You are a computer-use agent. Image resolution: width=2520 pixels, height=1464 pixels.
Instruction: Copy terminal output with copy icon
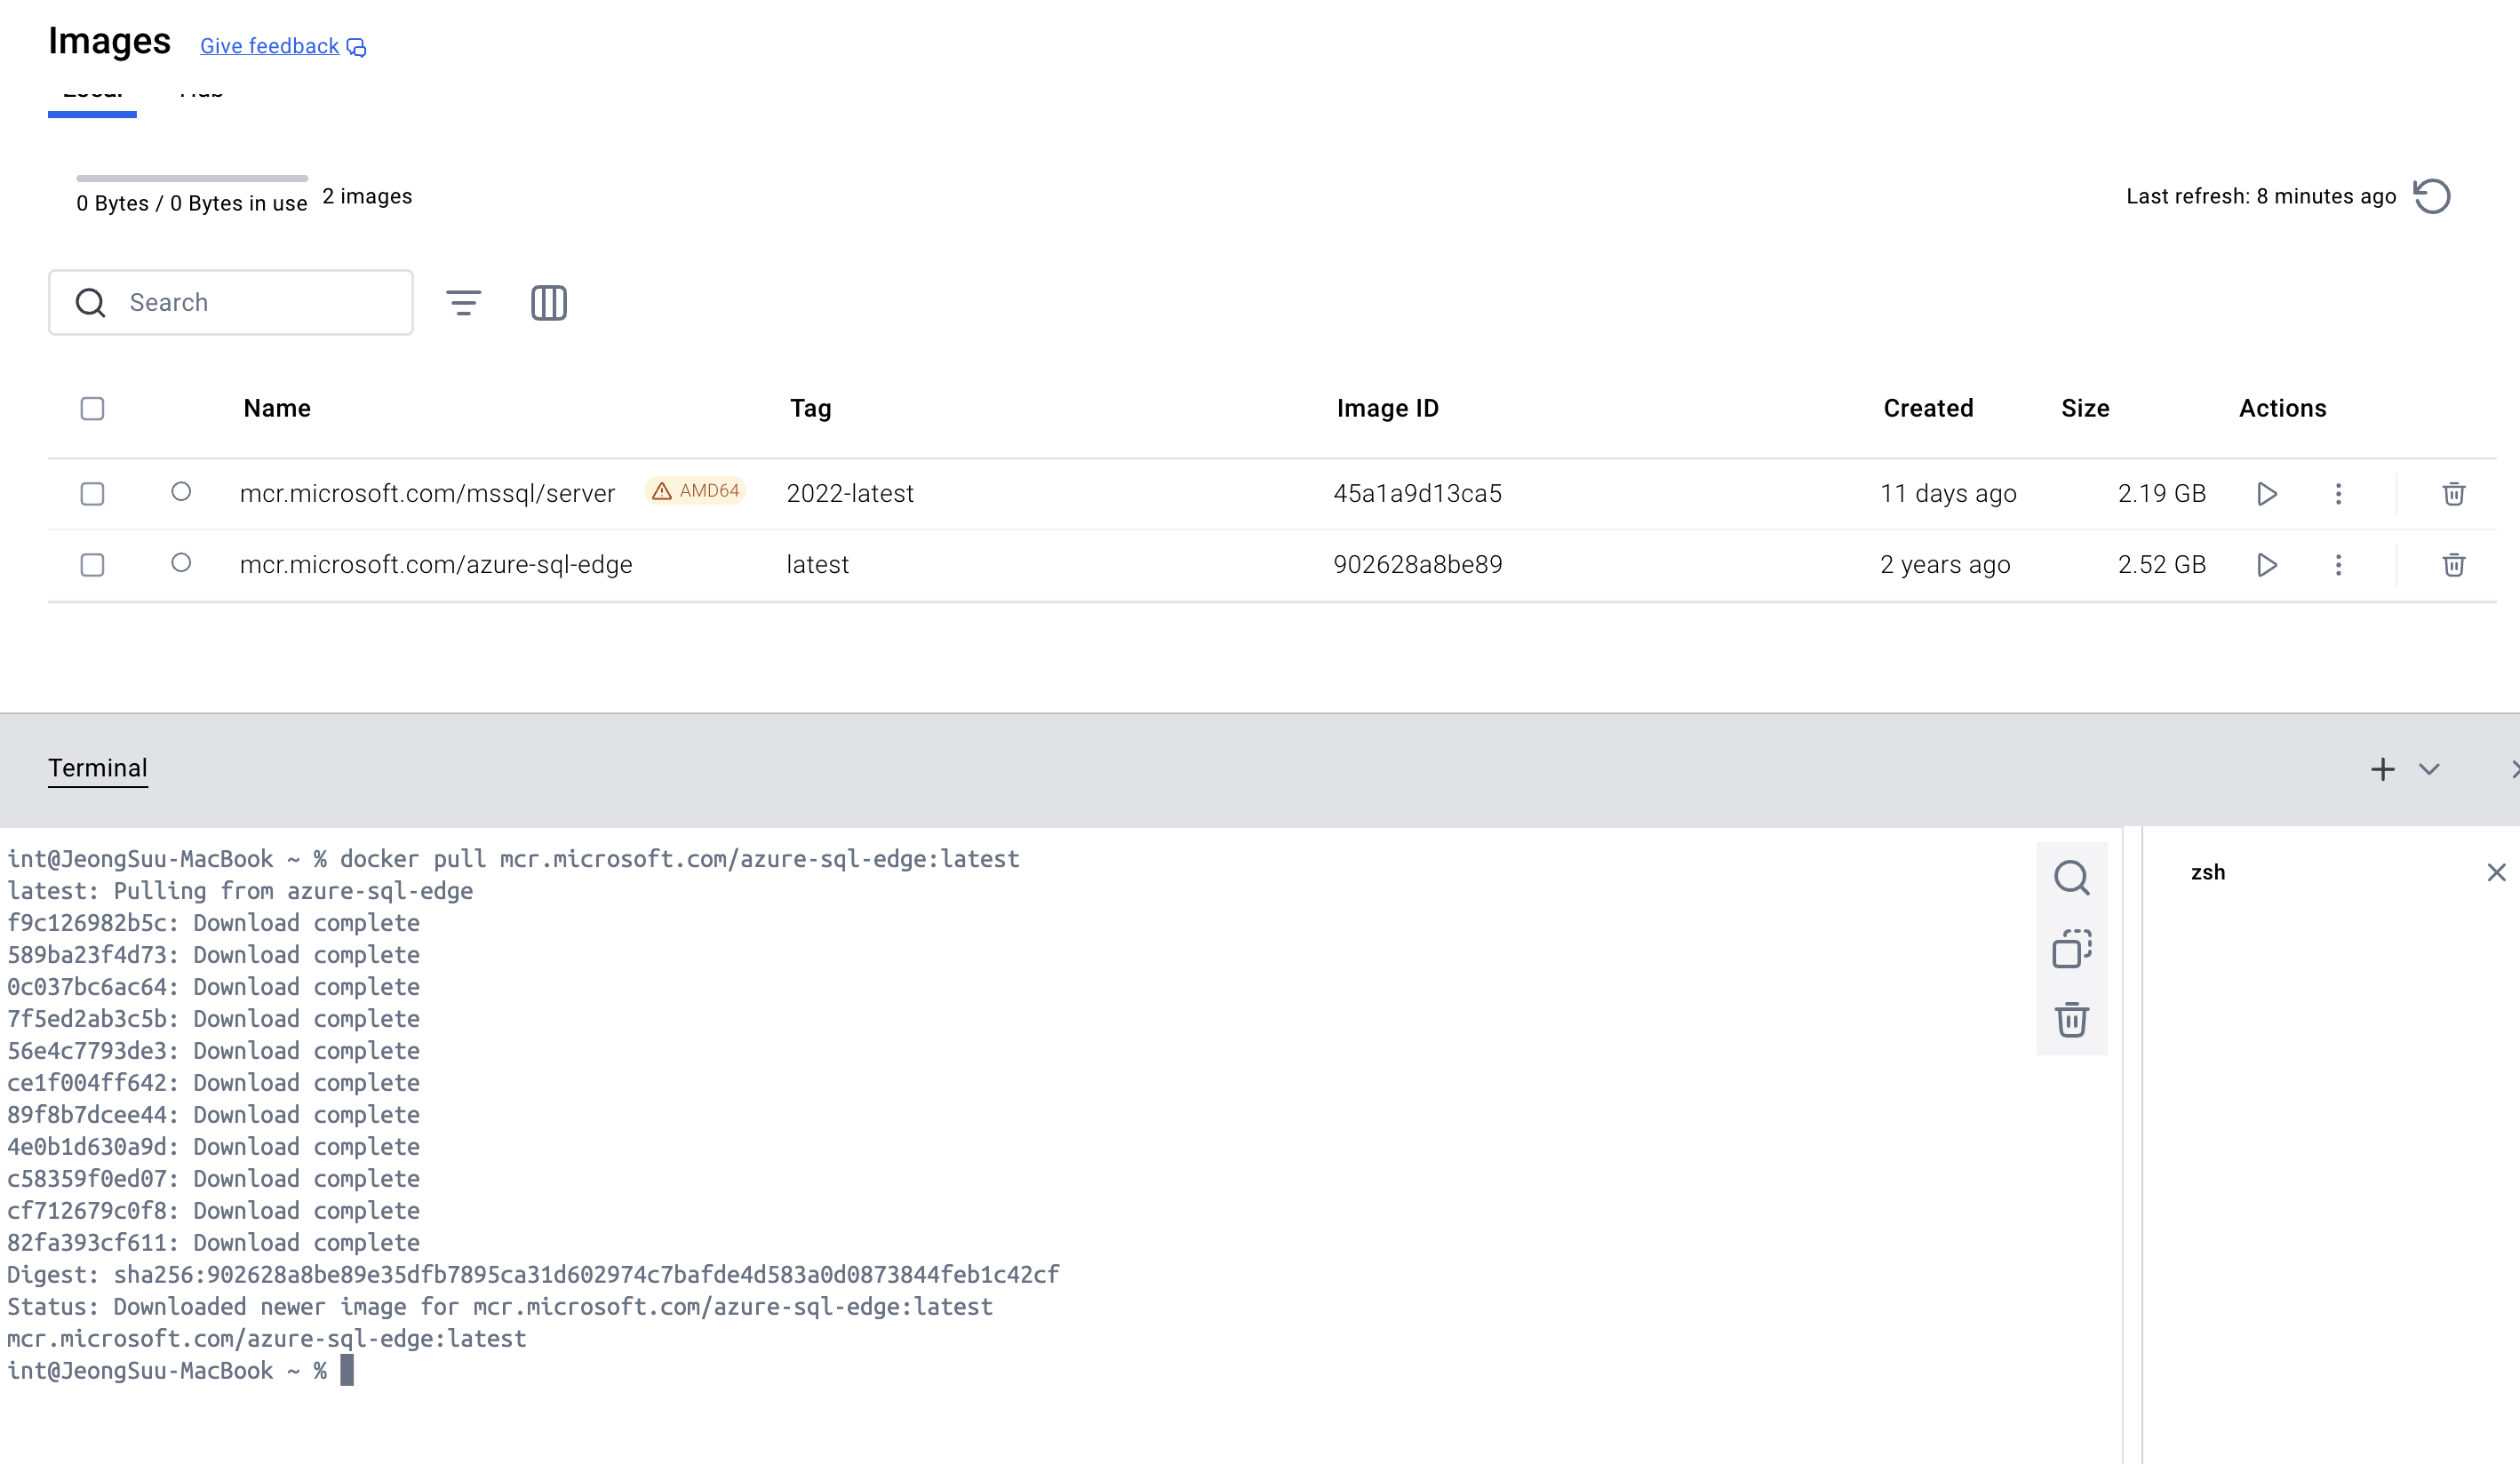point(2071,949)
